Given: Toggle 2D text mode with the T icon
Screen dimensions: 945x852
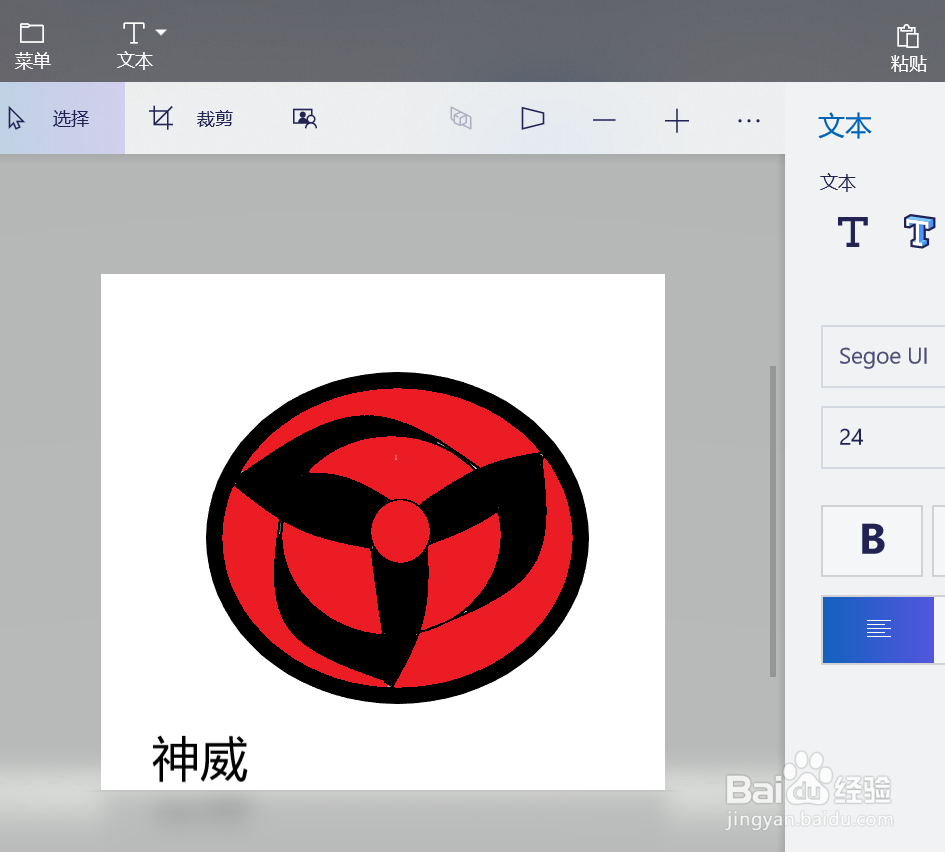Looking at the screenshot, I should [852, 231].
